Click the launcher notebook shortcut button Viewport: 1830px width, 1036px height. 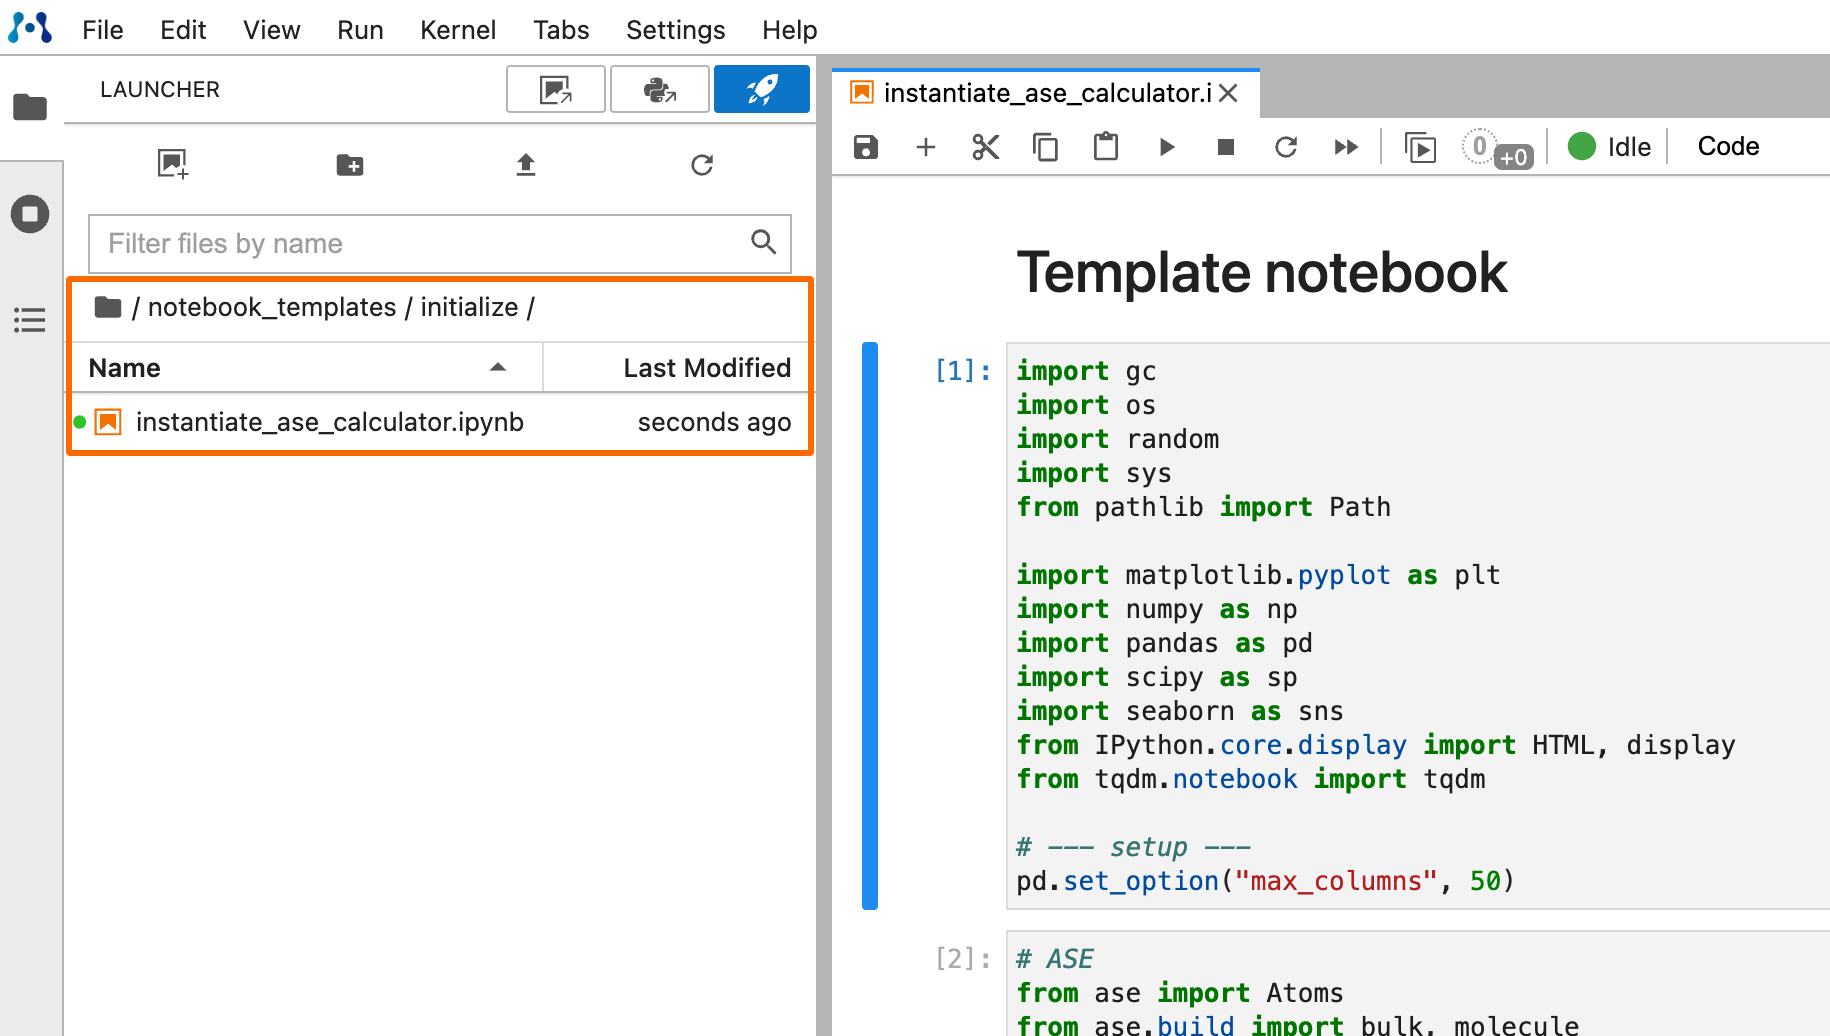[x=556, y=90]
